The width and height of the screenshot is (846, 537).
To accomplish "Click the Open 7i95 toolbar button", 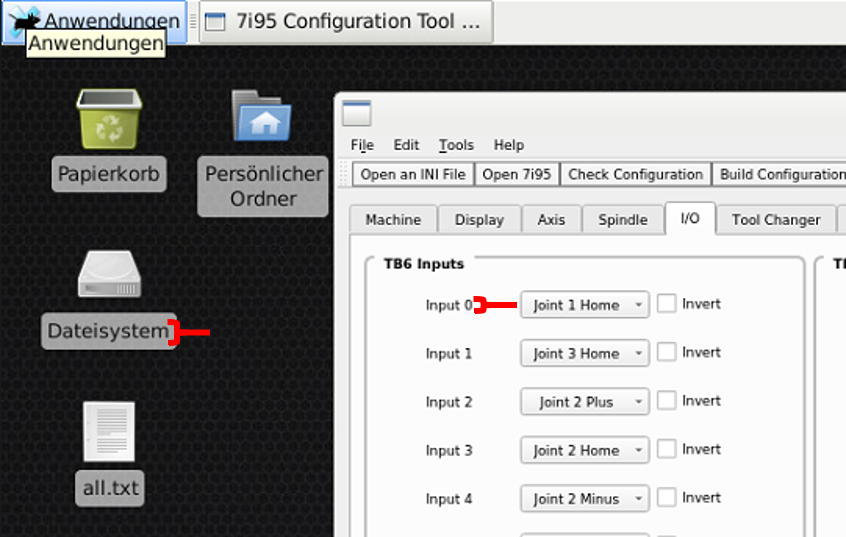I will (516, 174).
